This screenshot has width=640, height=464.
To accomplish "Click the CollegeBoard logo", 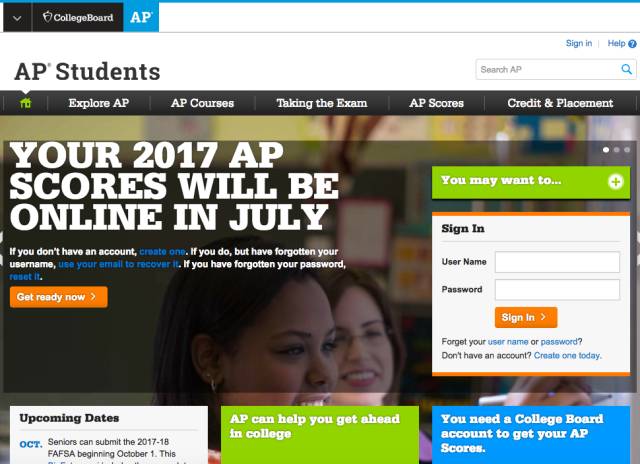I will [x=78, y=17].
